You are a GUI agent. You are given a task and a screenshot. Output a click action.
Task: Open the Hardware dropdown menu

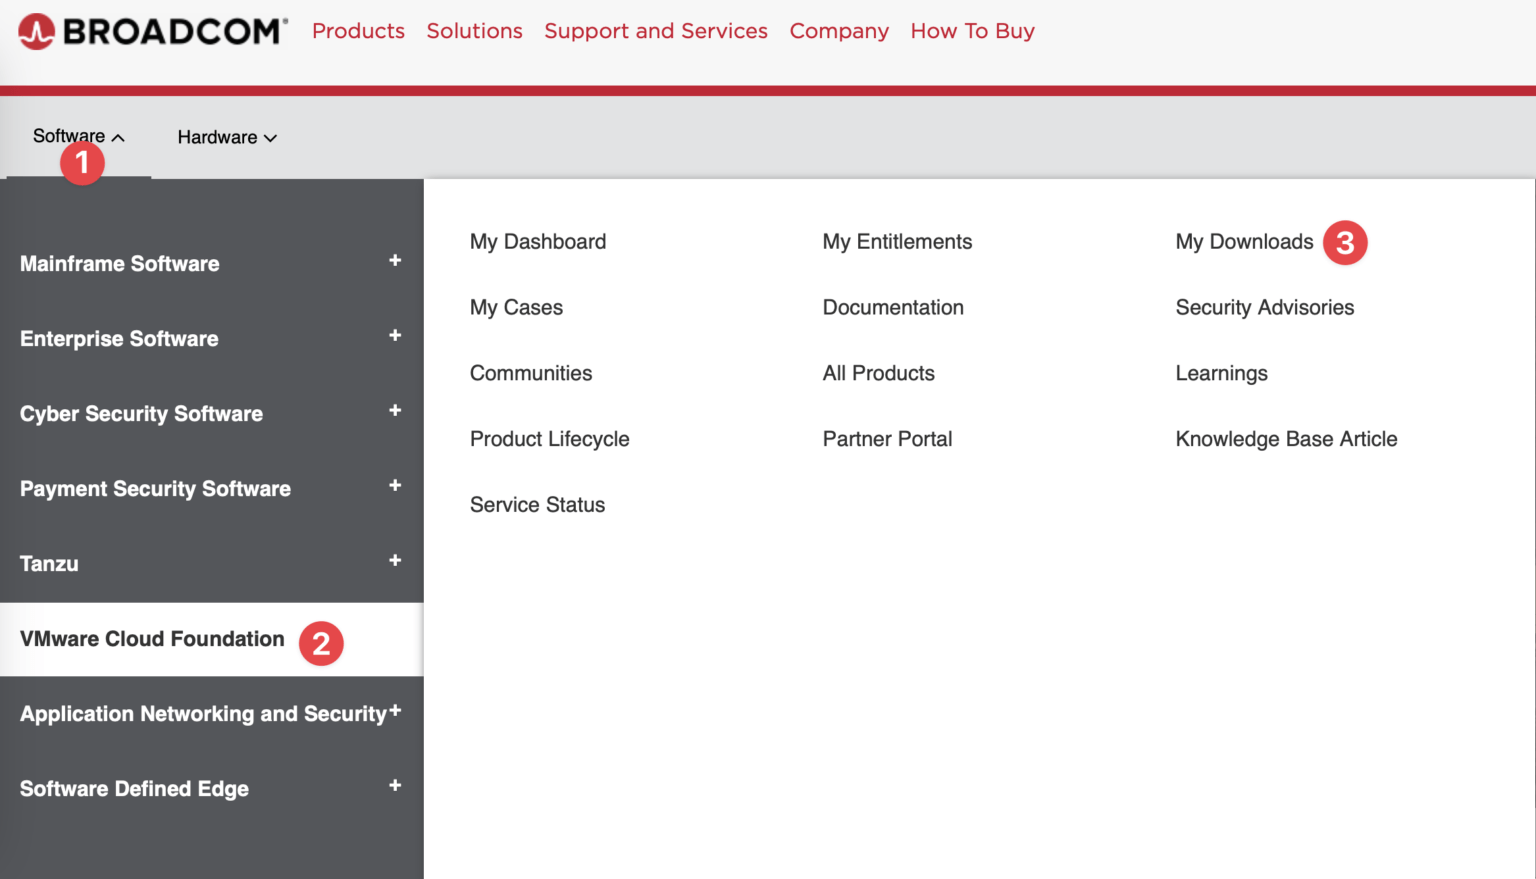click(x=227, y=138)
